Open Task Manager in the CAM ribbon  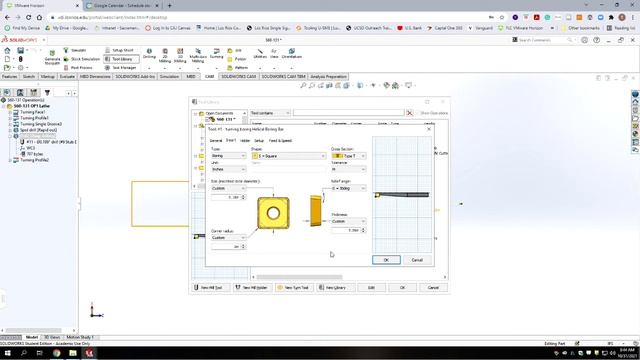pos(120,68)
